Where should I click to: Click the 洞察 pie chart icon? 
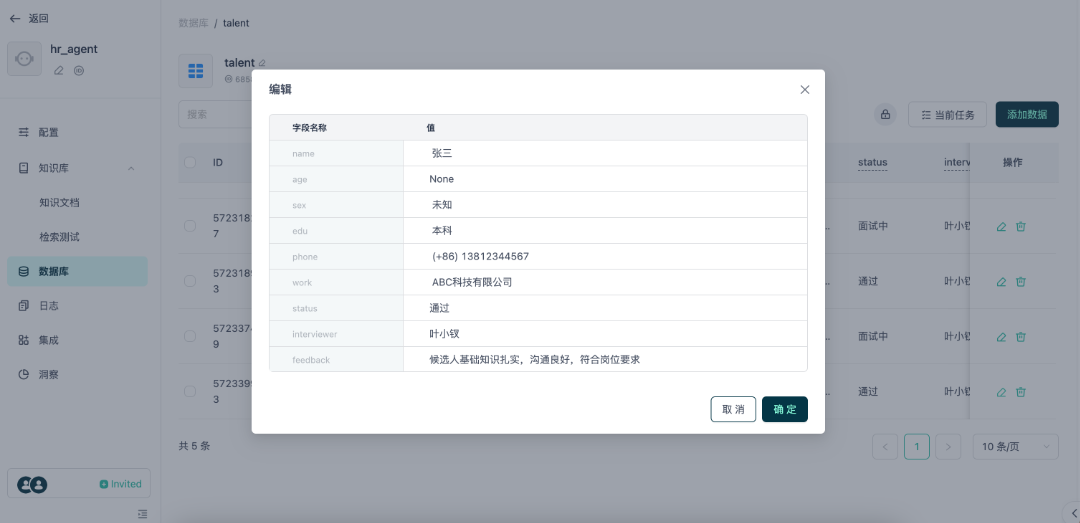coord(23,375)
